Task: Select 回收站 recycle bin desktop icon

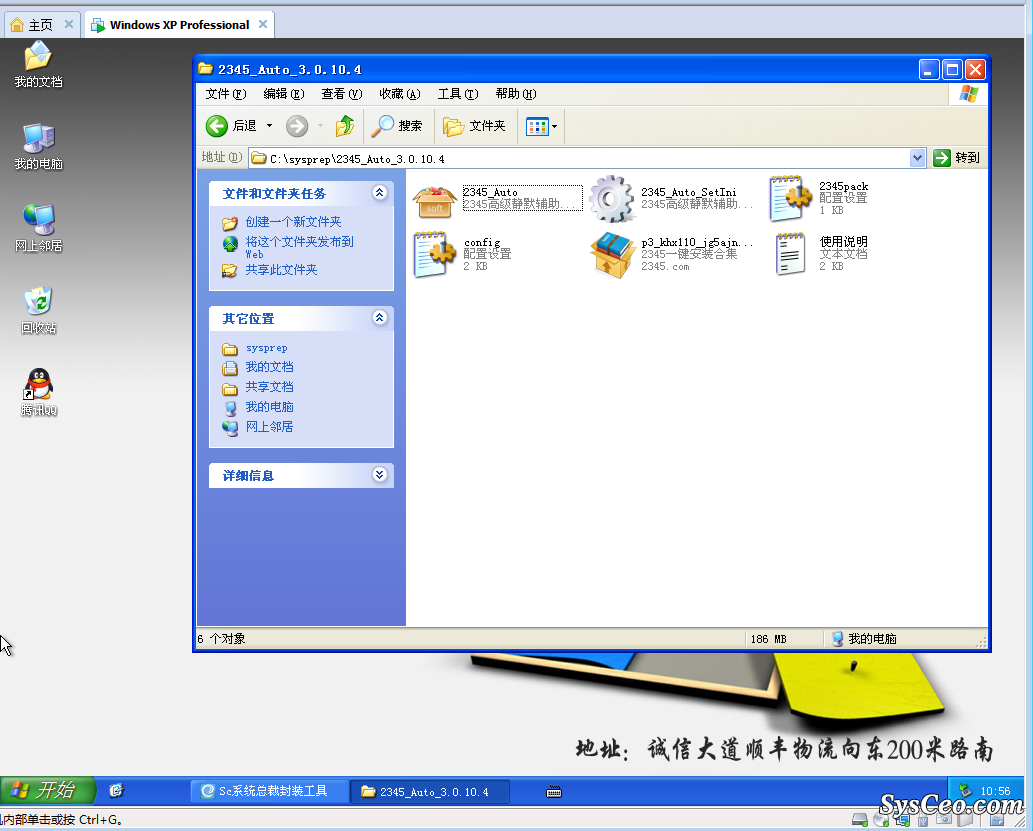Action: pos(38,310)
